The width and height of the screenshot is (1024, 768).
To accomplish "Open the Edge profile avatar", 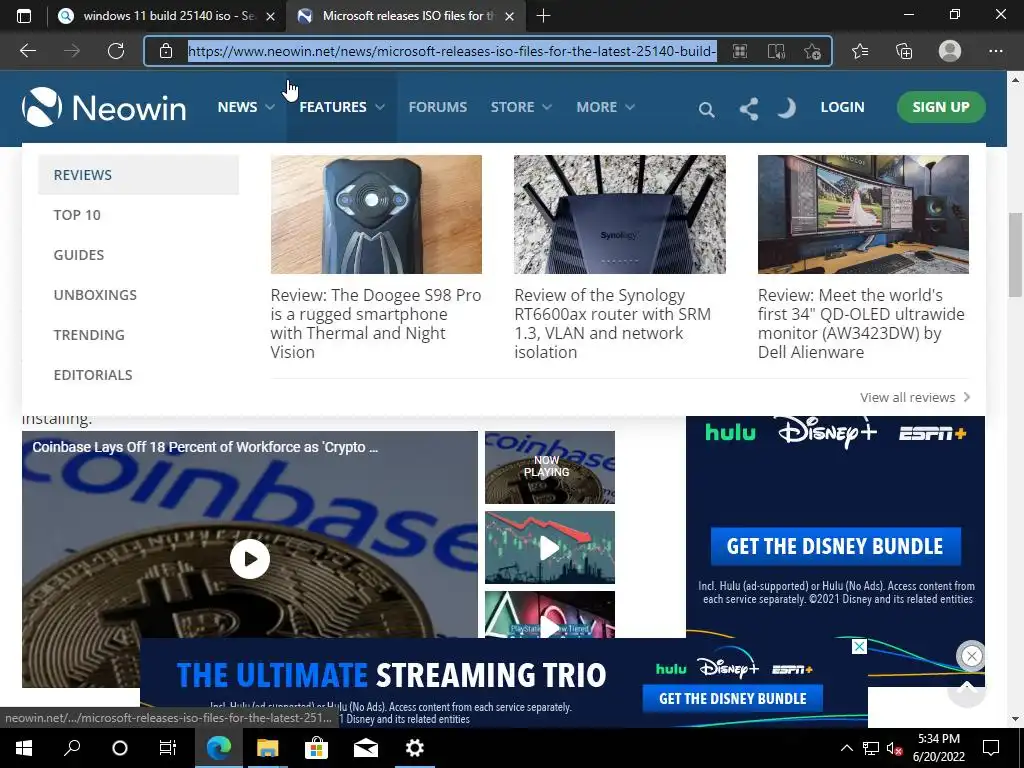I will click(x=950, y=51).
